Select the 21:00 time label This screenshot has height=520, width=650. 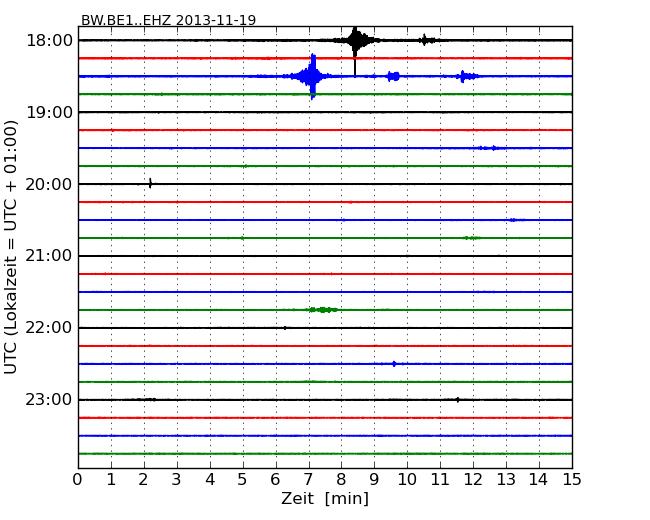point(49,256)
